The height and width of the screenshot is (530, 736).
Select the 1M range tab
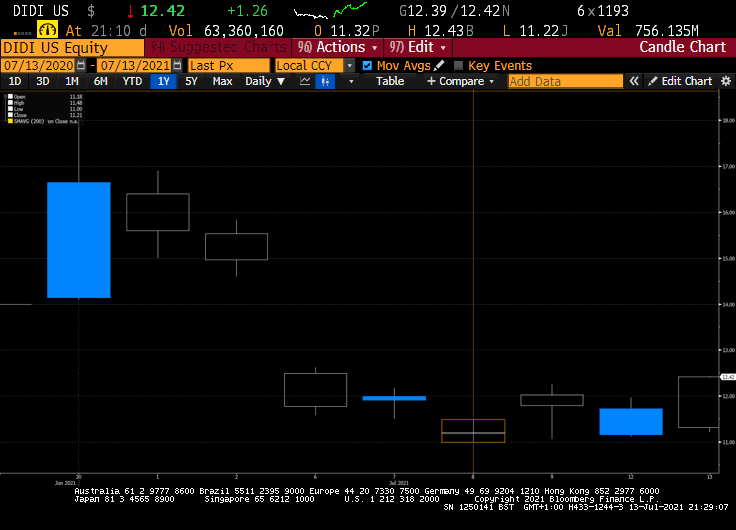[x=71, y=81]
